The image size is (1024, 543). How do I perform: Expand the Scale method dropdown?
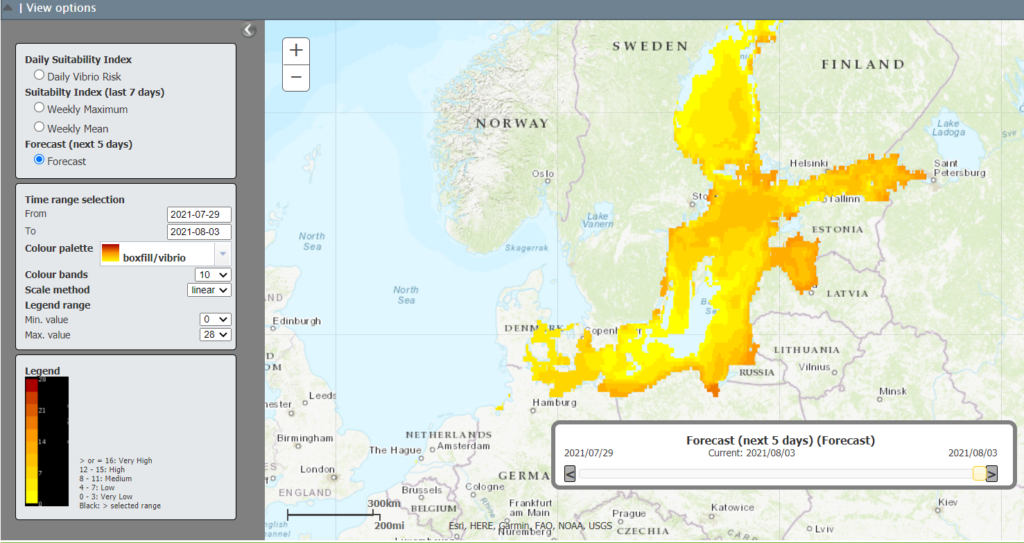pyautogui.click(x=209, y=290)
